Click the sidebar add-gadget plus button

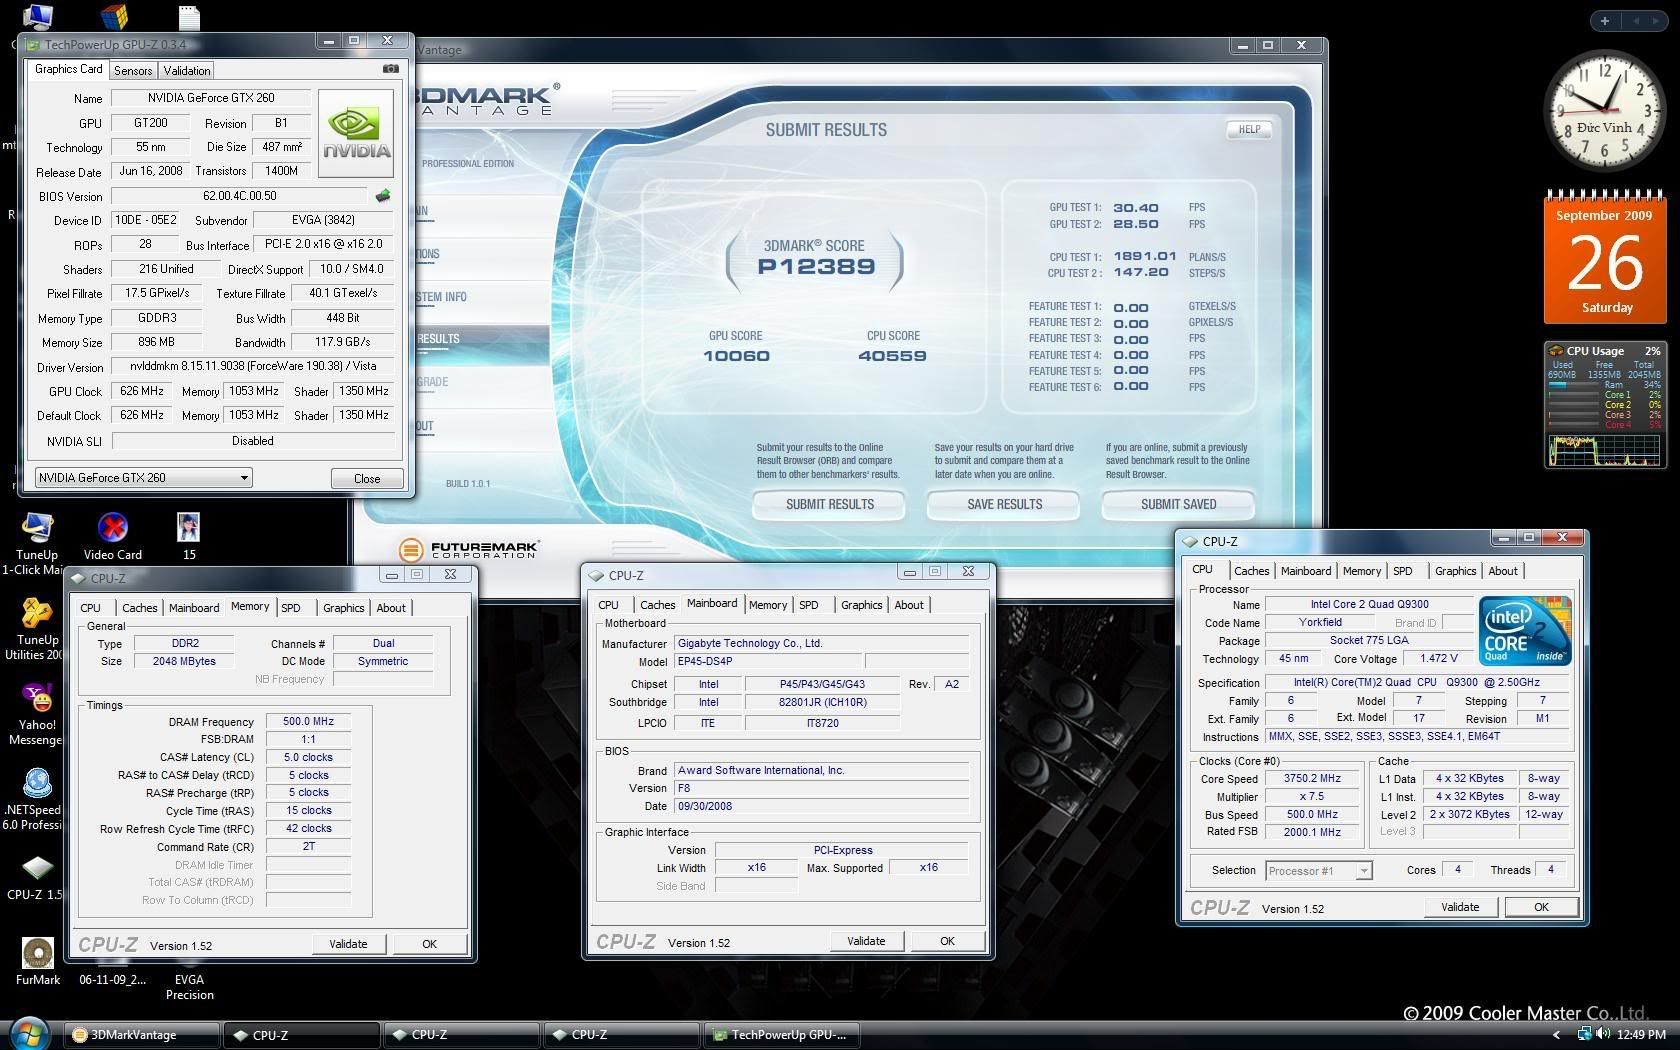[x=1605, y=21]
